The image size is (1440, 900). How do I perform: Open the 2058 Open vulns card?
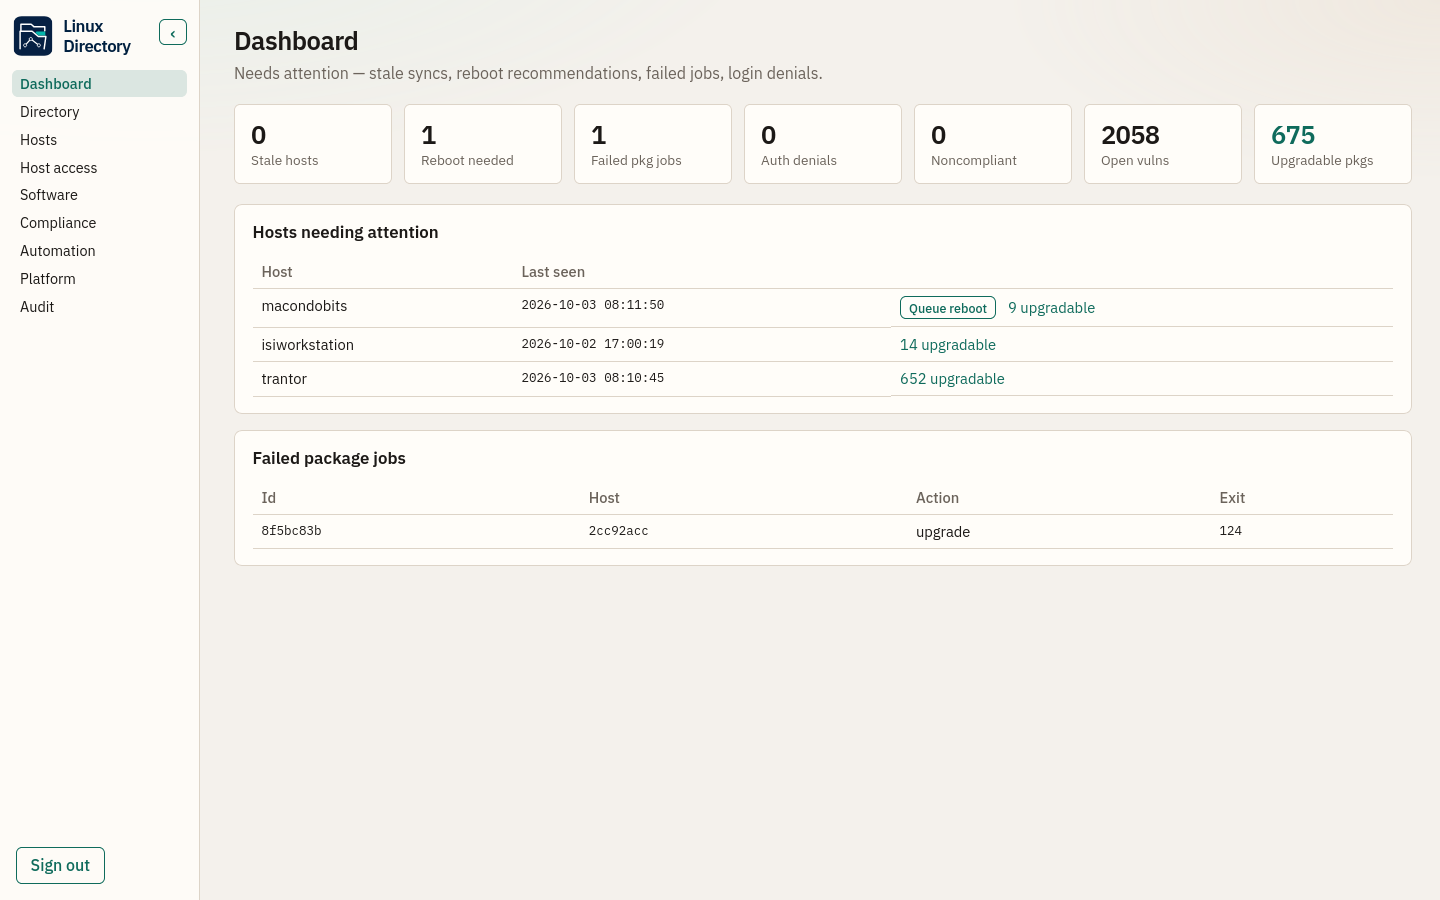coord(1163,144)
